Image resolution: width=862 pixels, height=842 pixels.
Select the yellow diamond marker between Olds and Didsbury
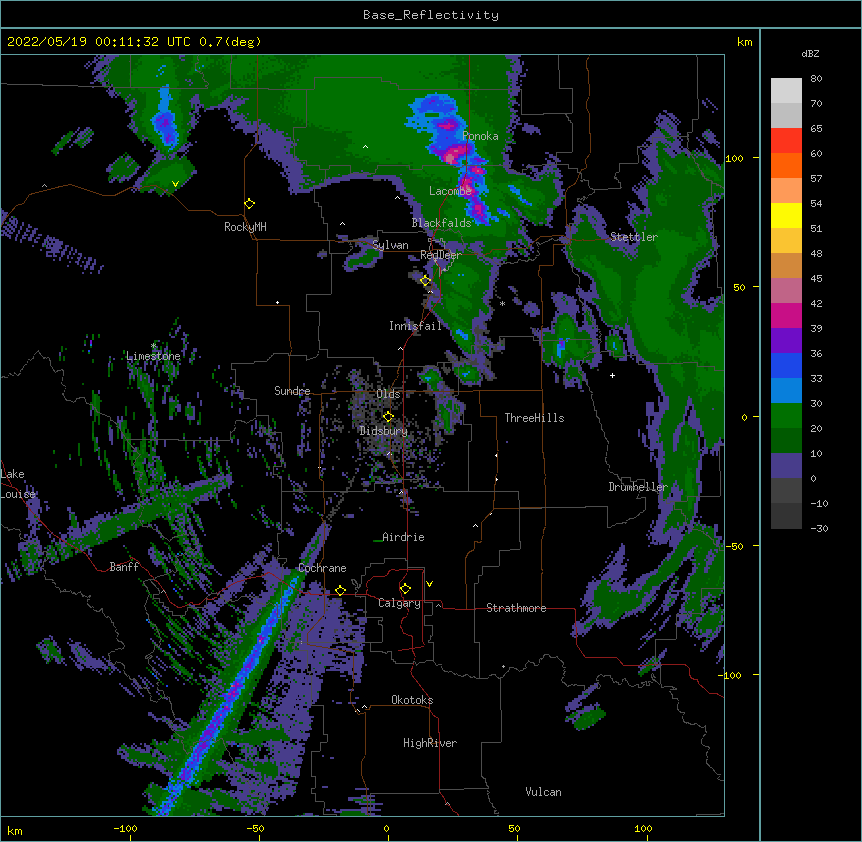pyautogui.click(x=388, y=417)
